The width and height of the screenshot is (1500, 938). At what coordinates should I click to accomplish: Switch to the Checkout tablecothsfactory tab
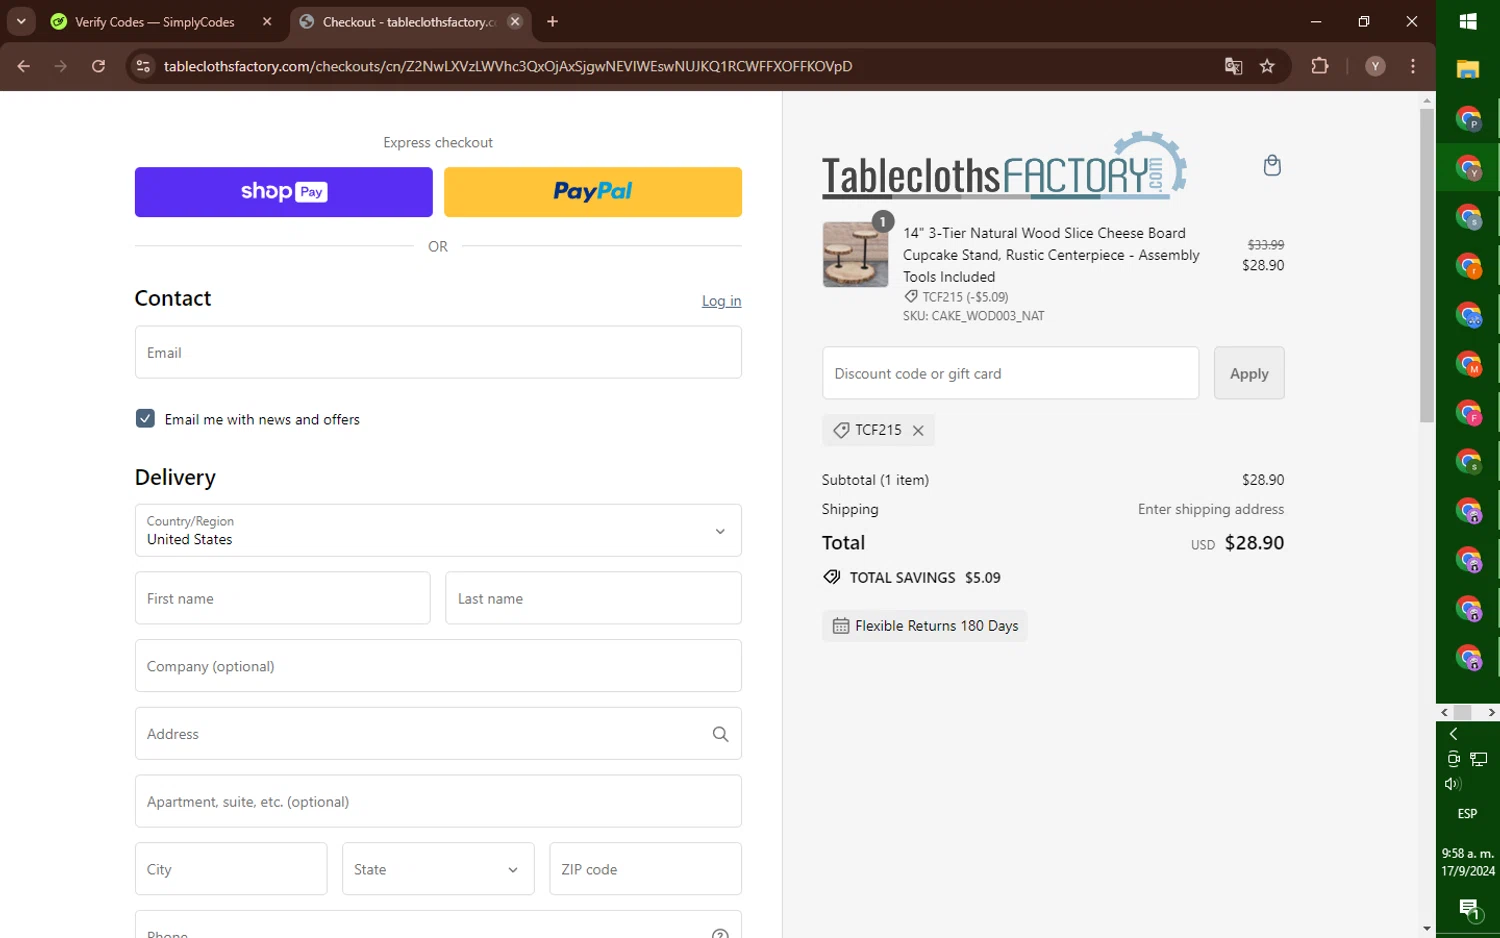tap(410, 21)
